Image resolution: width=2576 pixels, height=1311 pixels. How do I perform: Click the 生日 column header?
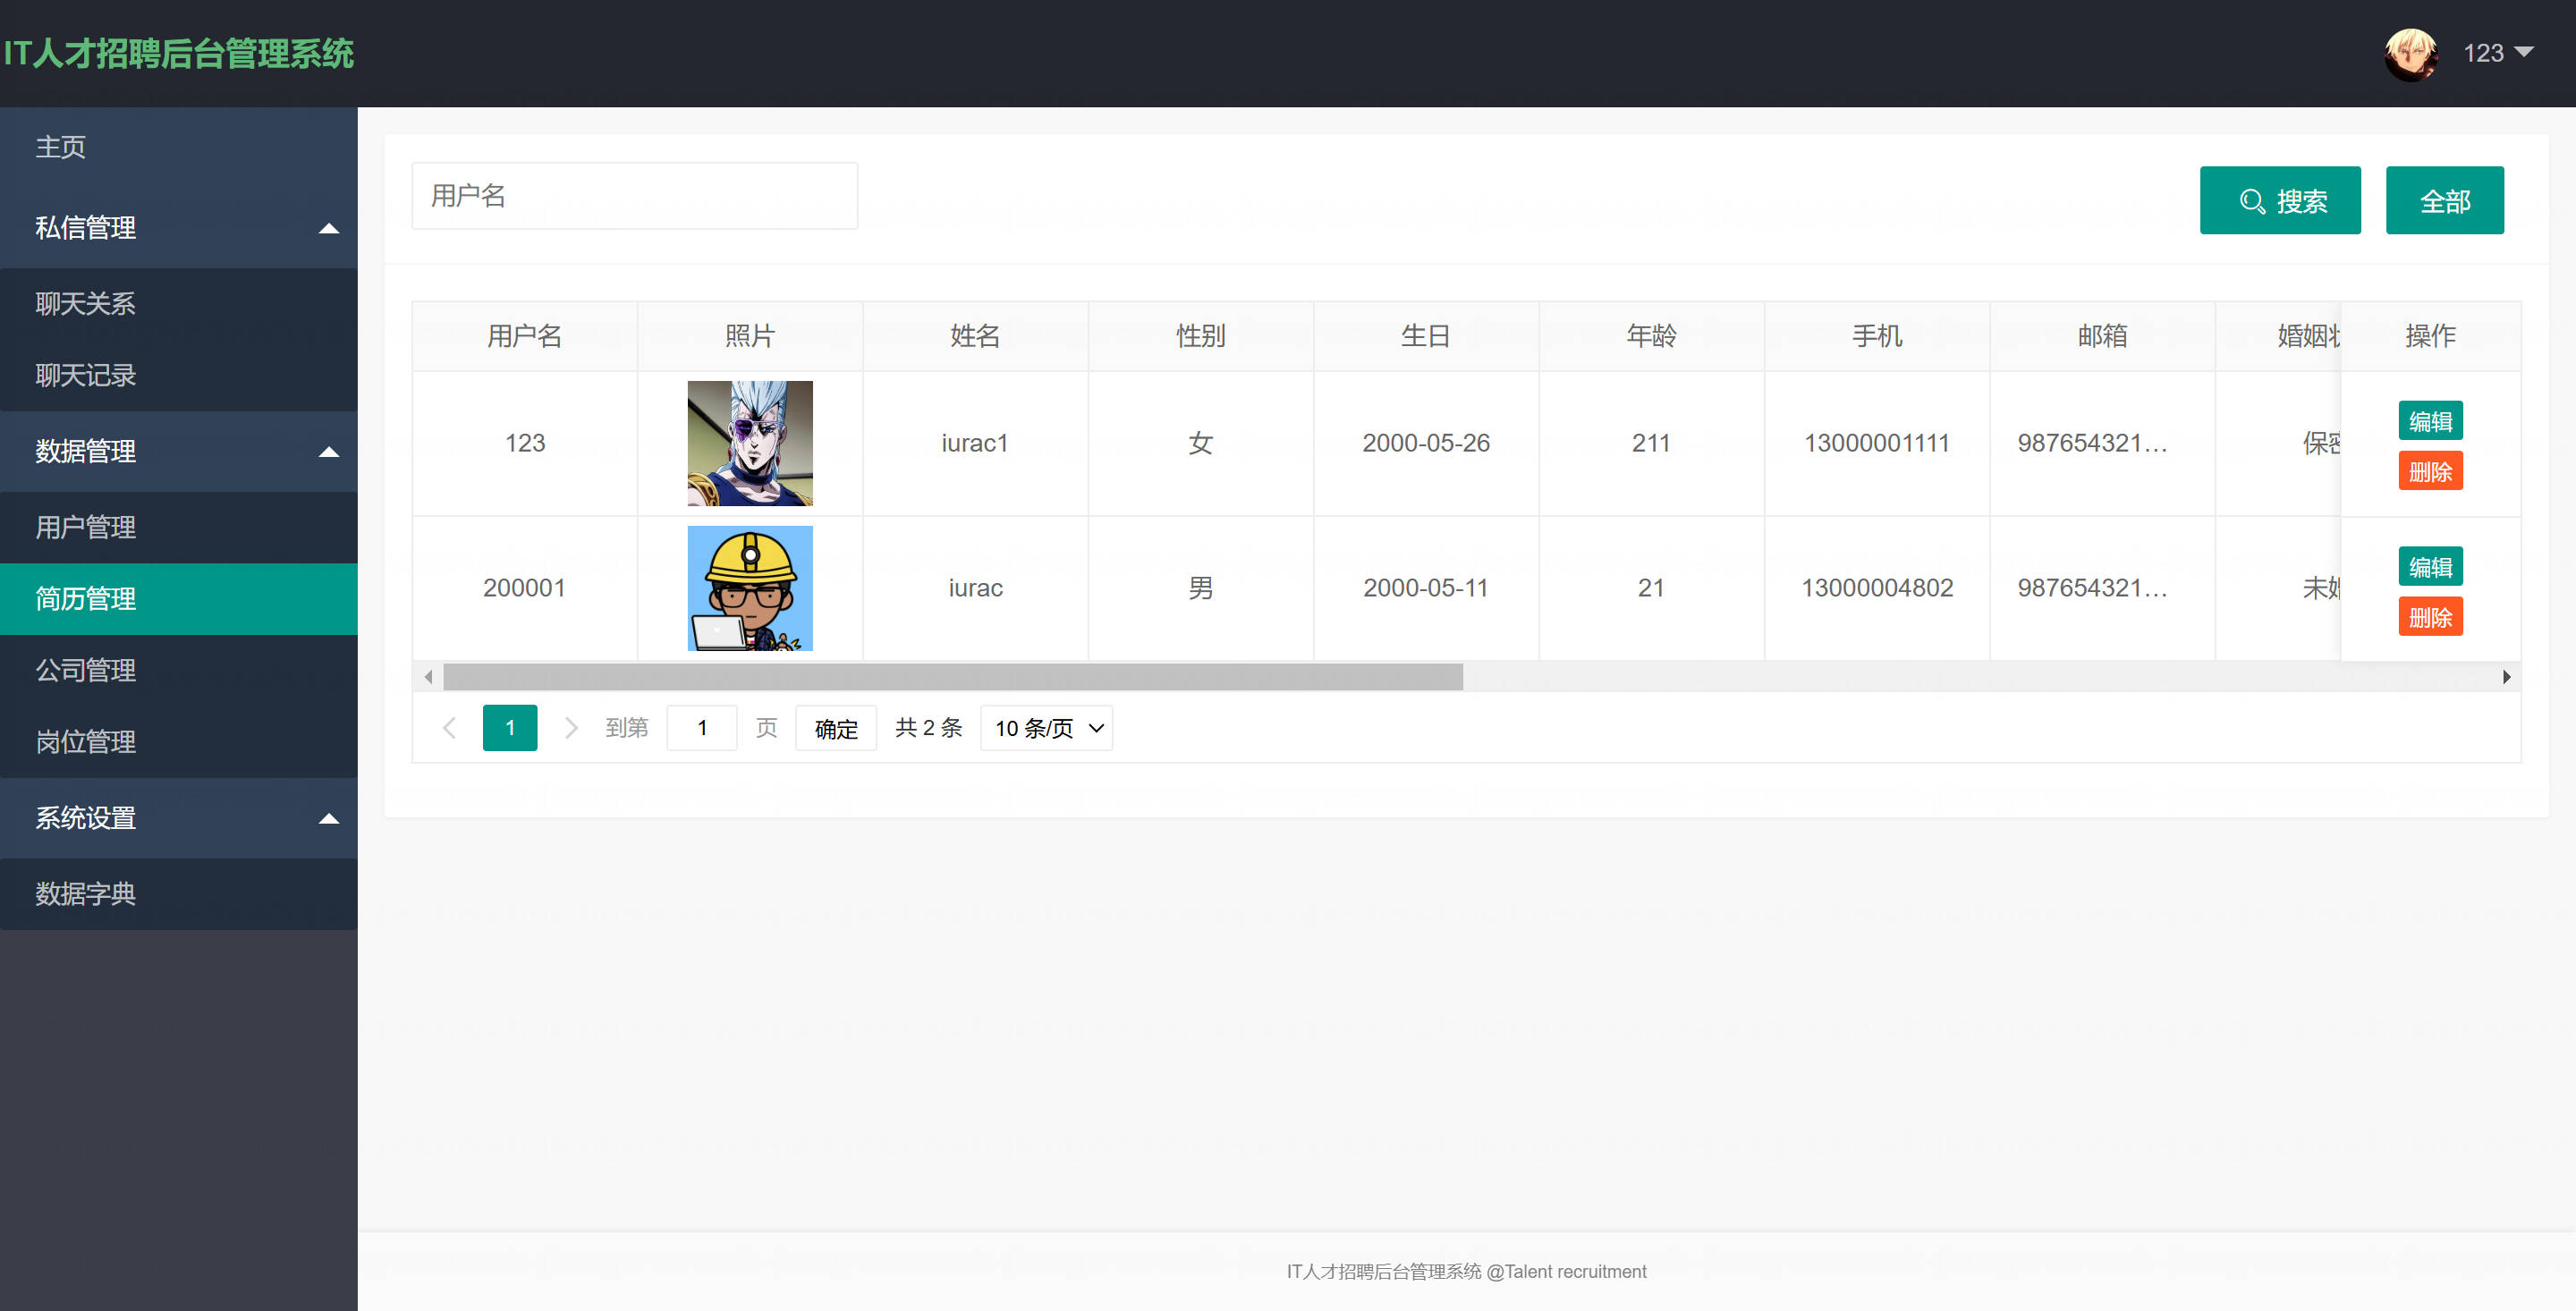click(1426, 336)
